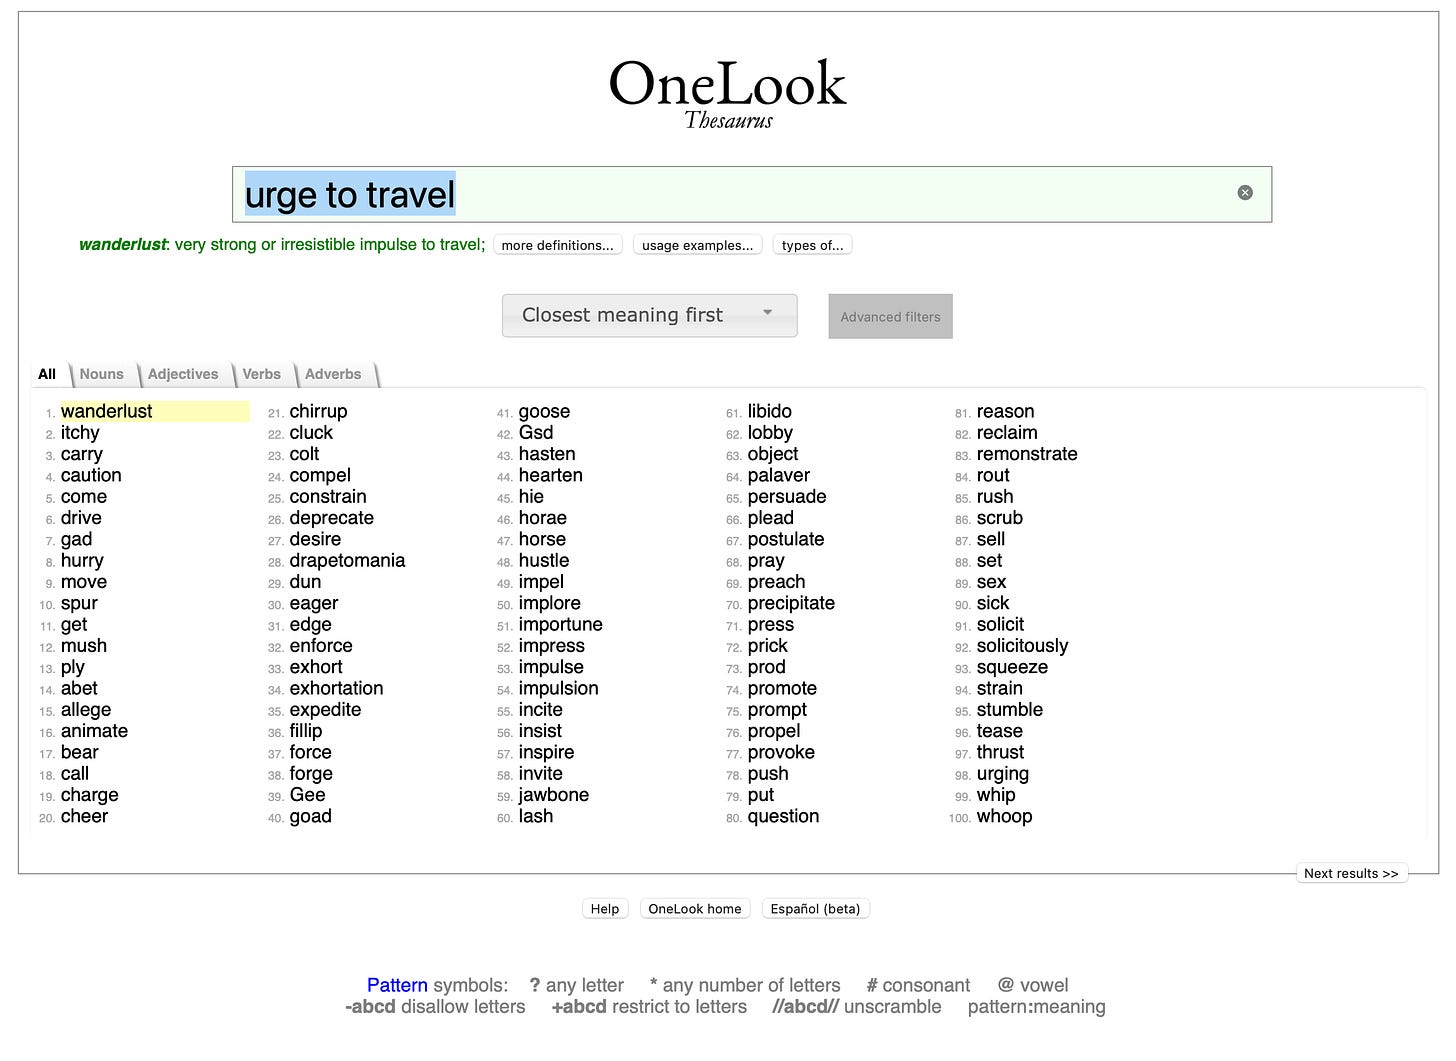Viewport: 1456px width, 1061px height.
Task: Open the result "charge"
Action: click(89, 795)
